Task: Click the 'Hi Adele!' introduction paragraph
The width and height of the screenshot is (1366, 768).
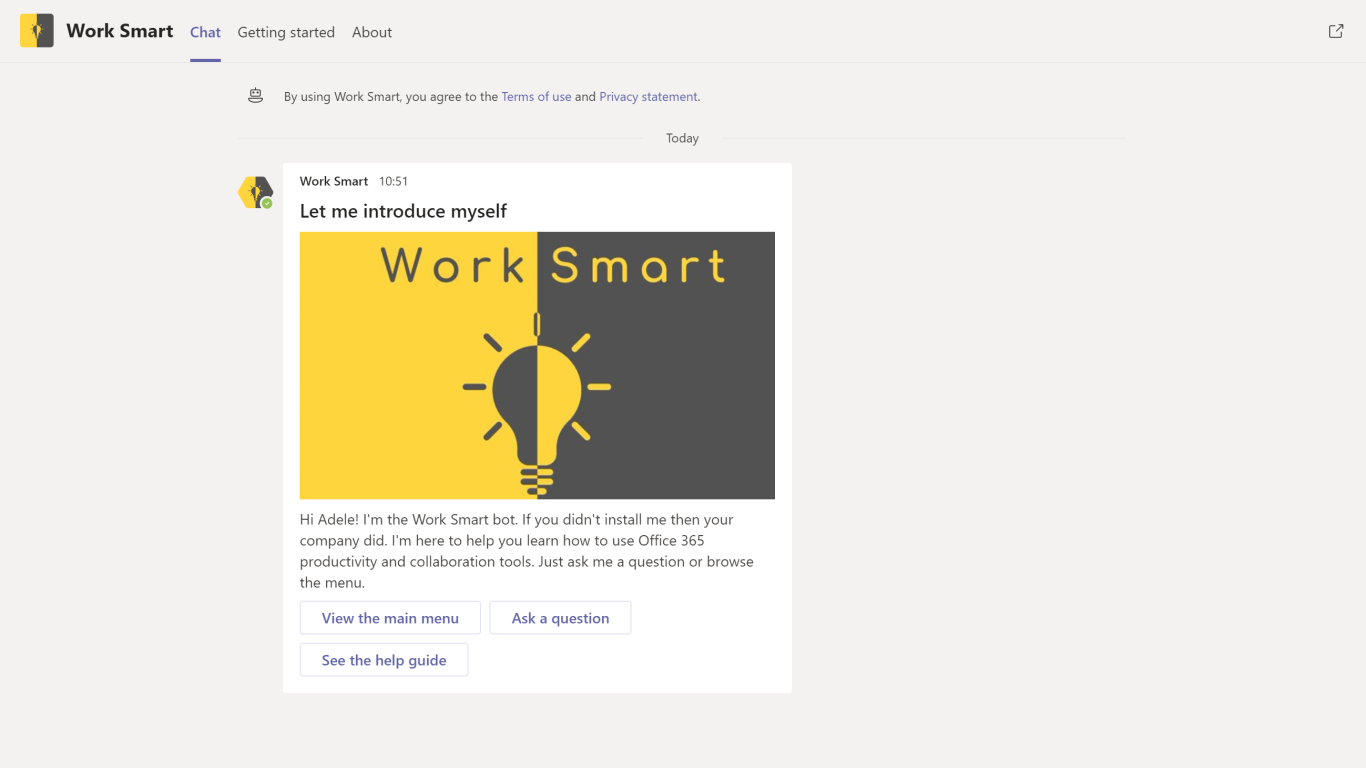Action: (527, 551)
